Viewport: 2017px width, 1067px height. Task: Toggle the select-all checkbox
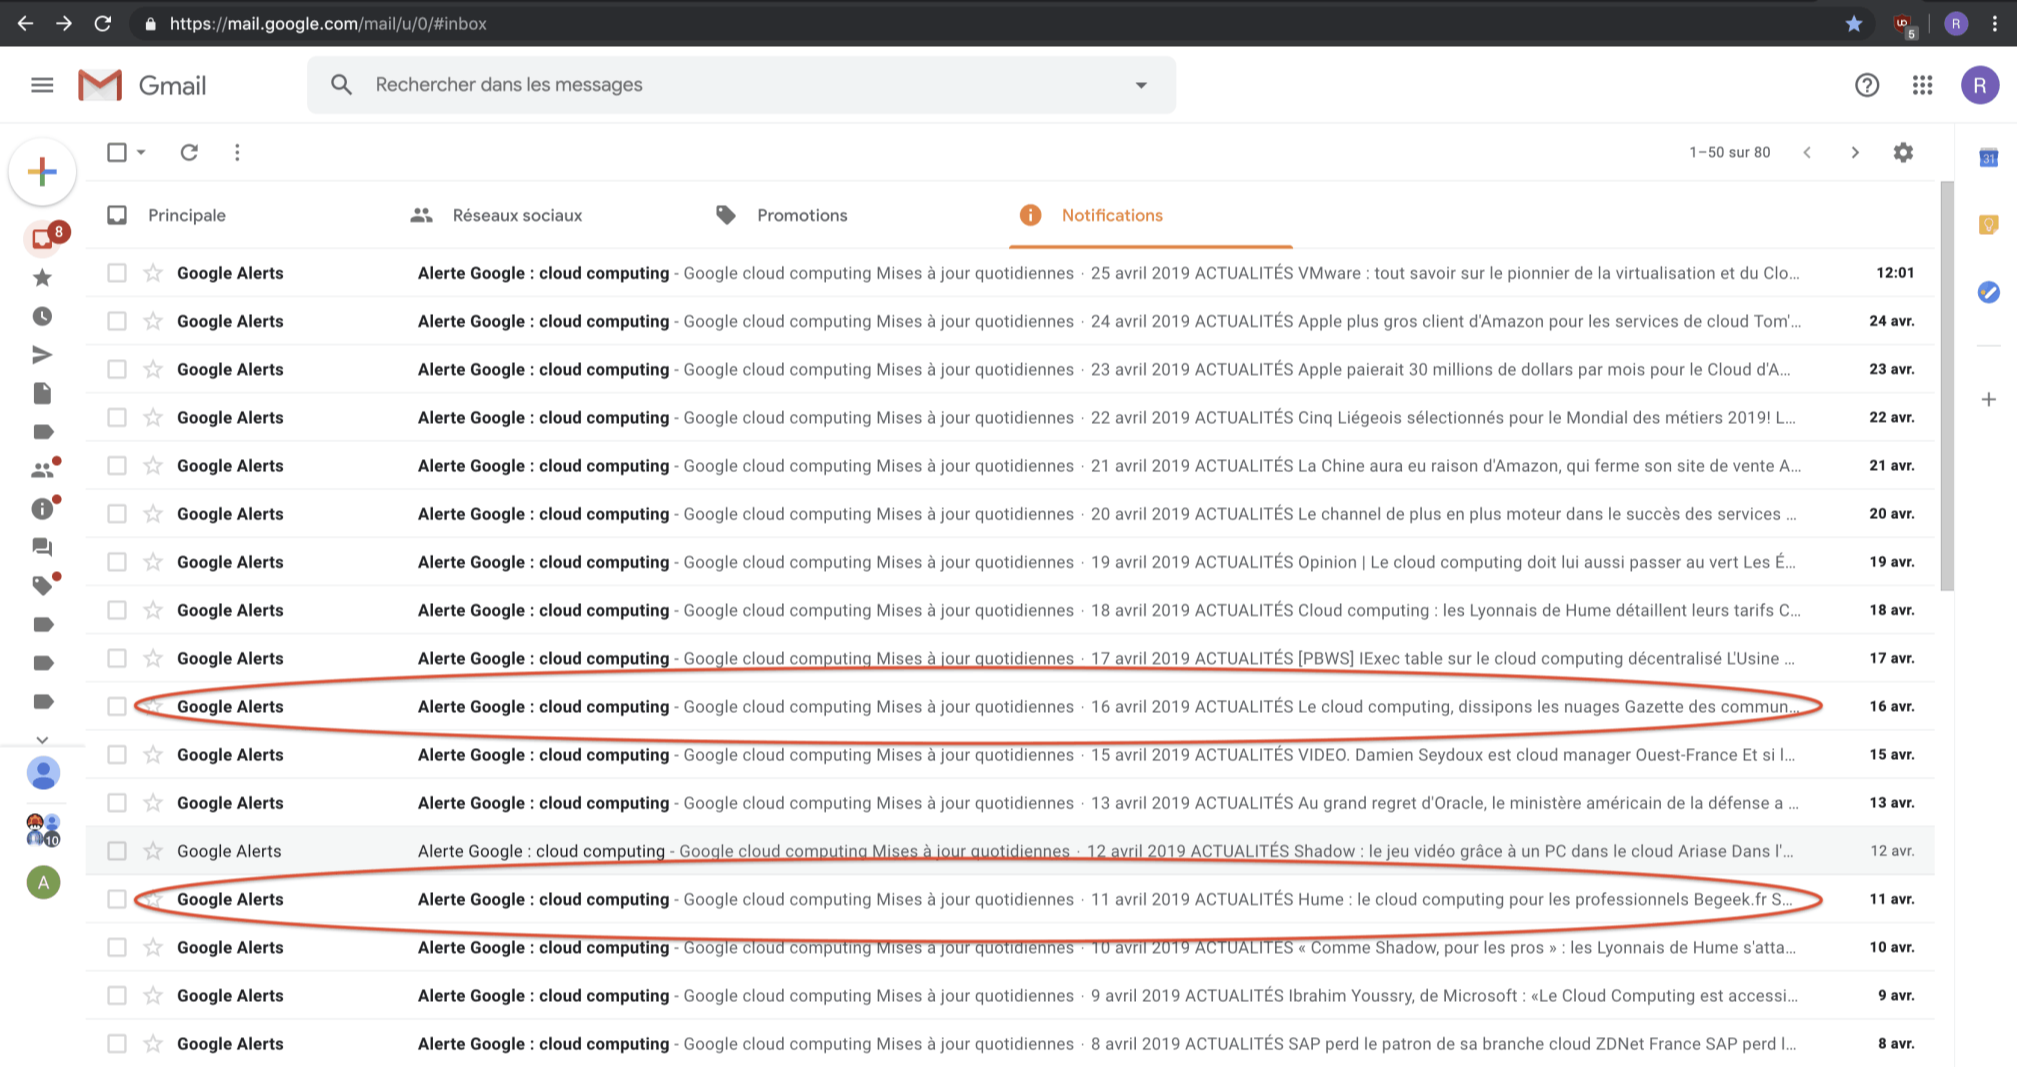(117, 152)
